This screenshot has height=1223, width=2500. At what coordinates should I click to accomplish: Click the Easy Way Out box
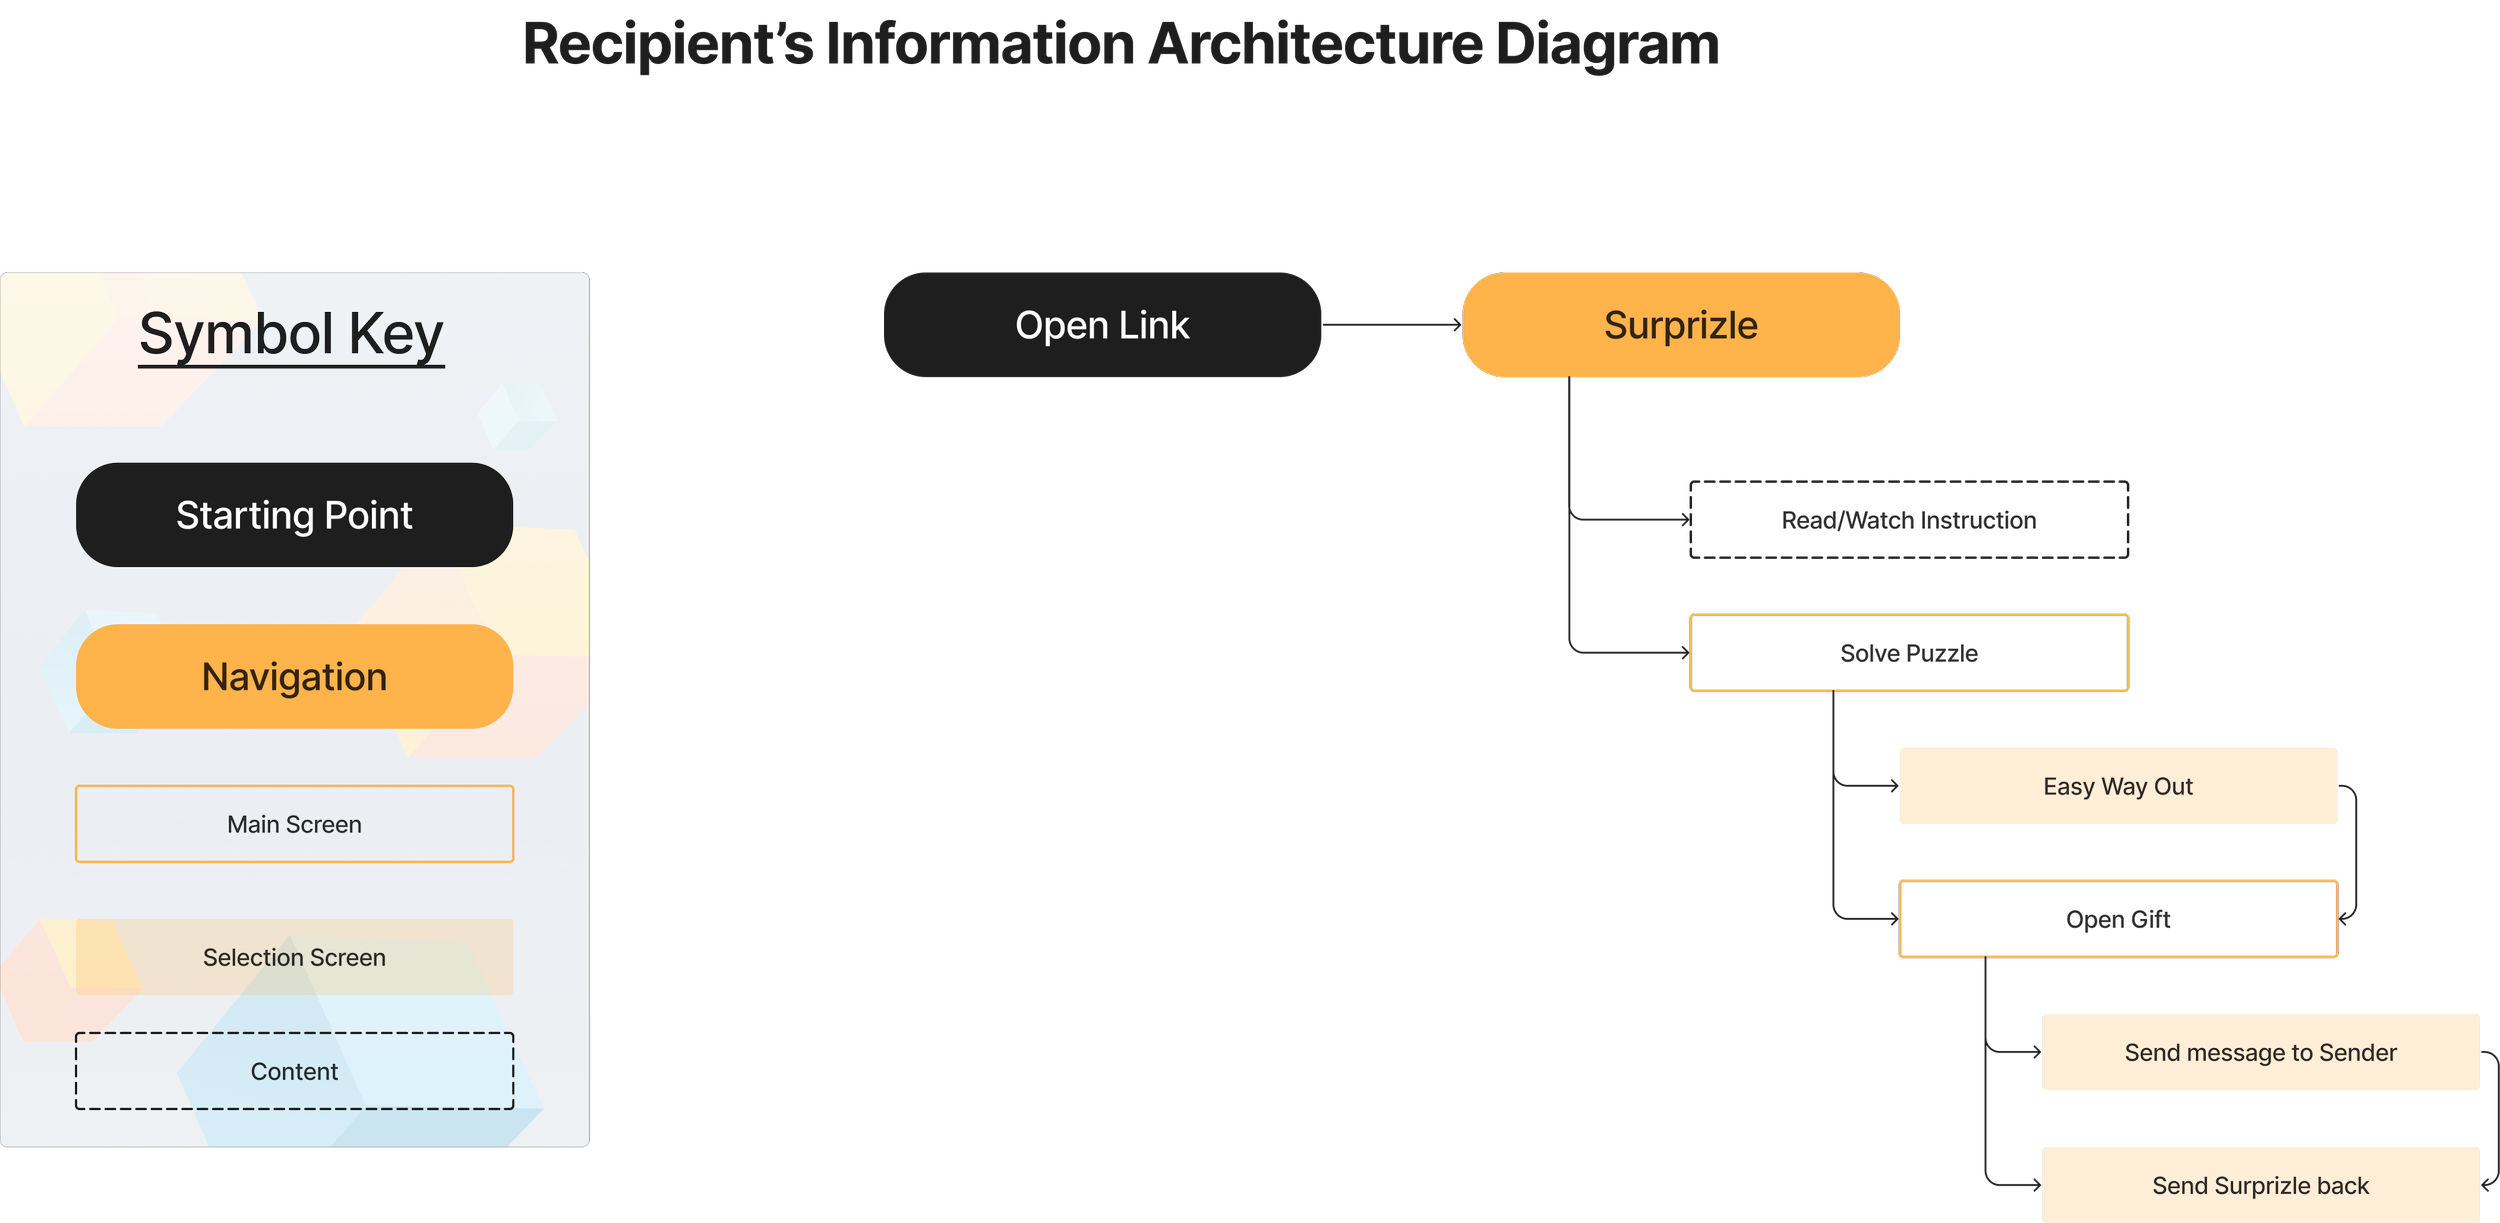point(2117,786)
